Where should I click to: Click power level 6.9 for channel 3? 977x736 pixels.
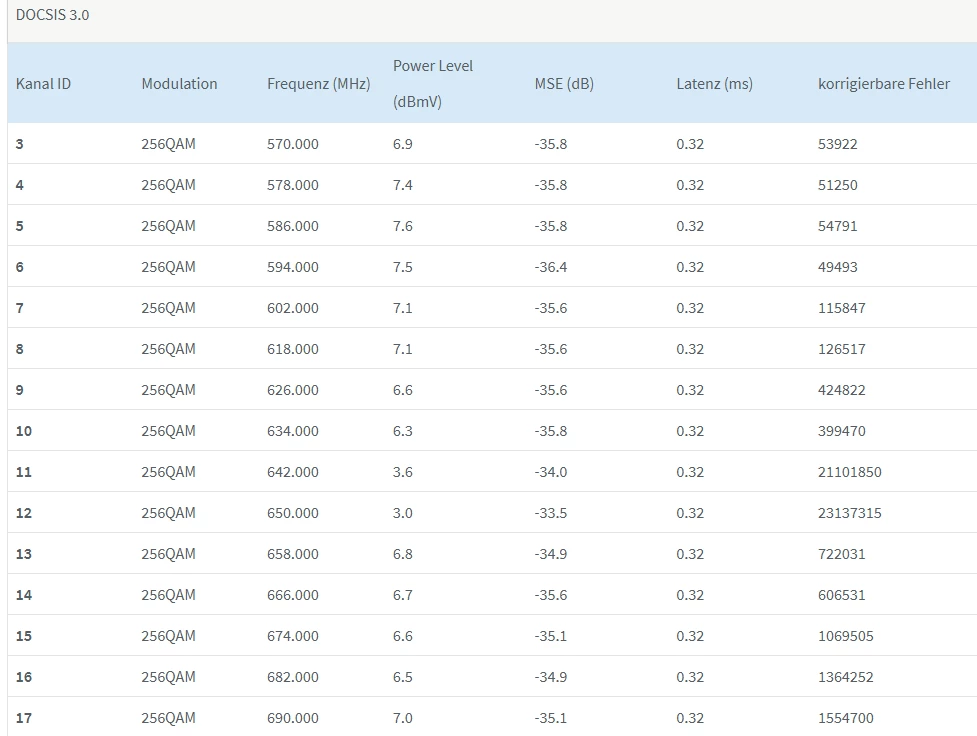point(403,144)
